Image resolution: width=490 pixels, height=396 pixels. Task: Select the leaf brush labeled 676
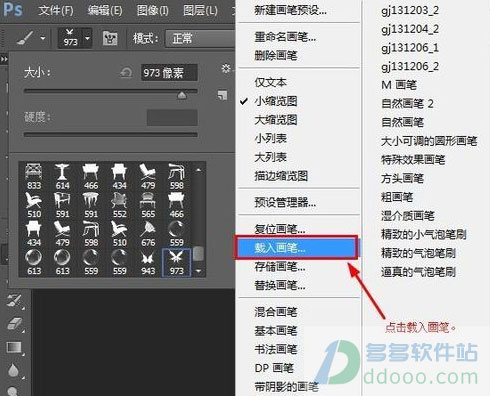pyautogui.click(x=148, y=233)
